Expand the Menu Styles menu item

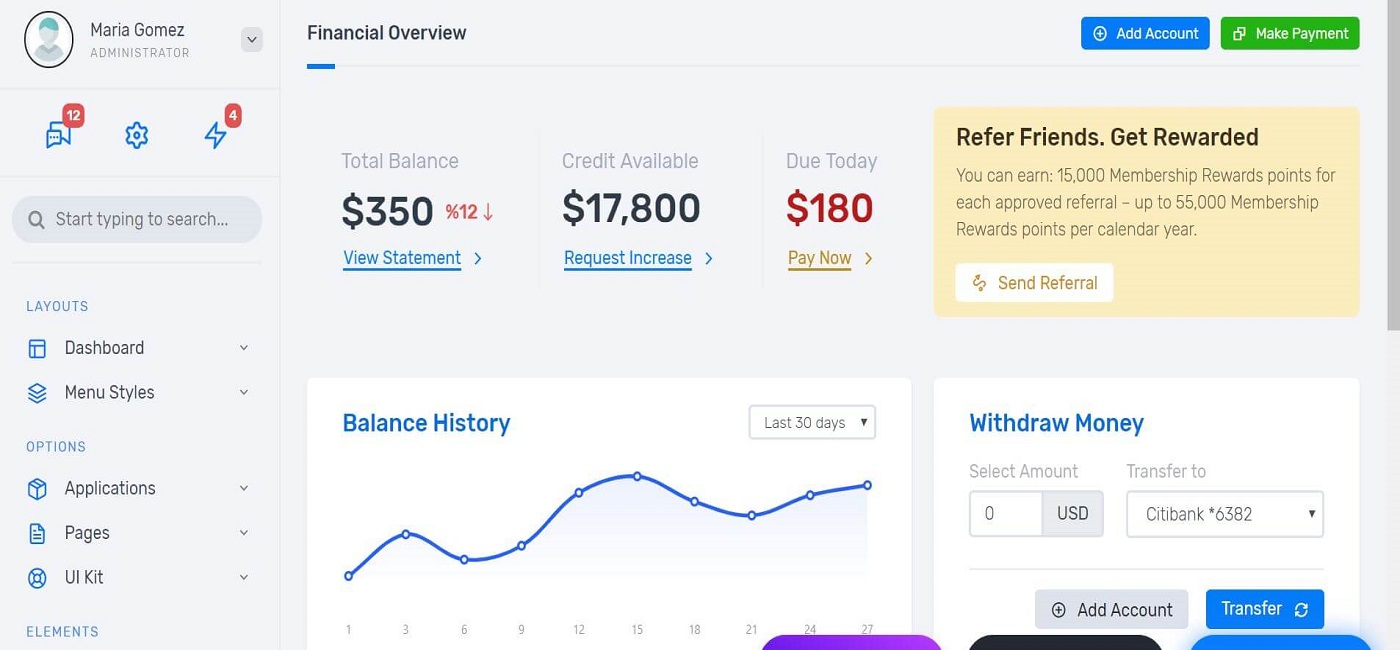243,392
